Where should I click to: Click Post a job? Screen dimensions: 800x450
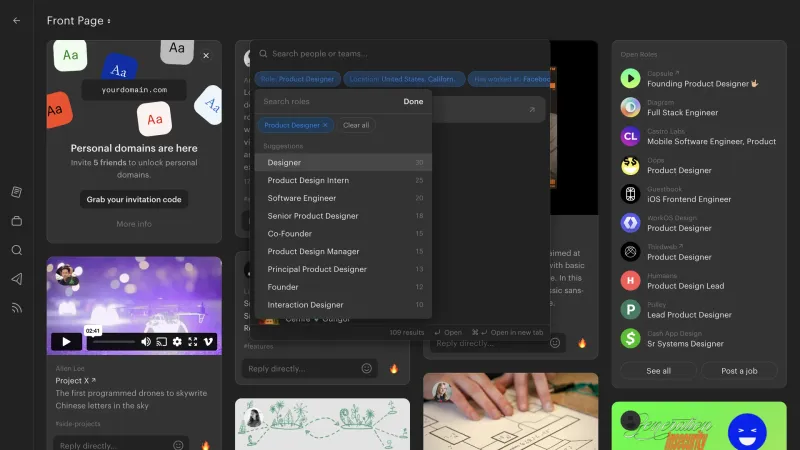[739, 371]
